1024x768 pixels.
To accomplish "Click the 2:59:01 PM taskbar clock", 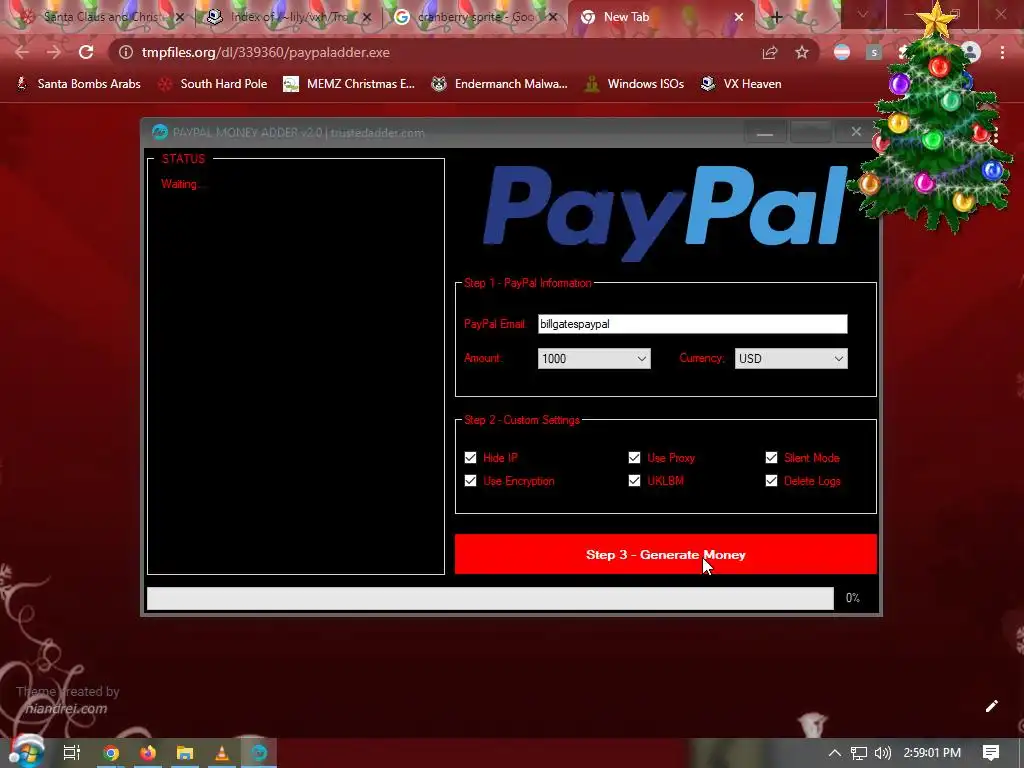I will tap(932, 753).
